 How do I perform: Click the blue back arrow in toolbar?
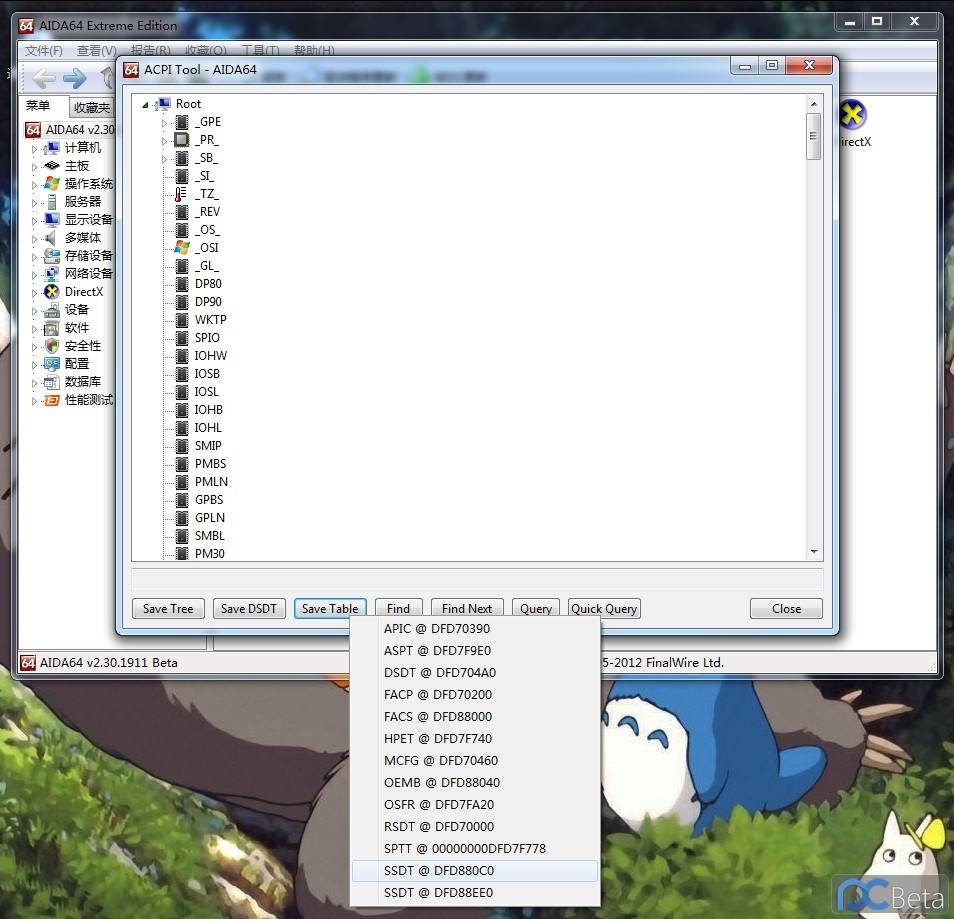[x=44, y=79]
